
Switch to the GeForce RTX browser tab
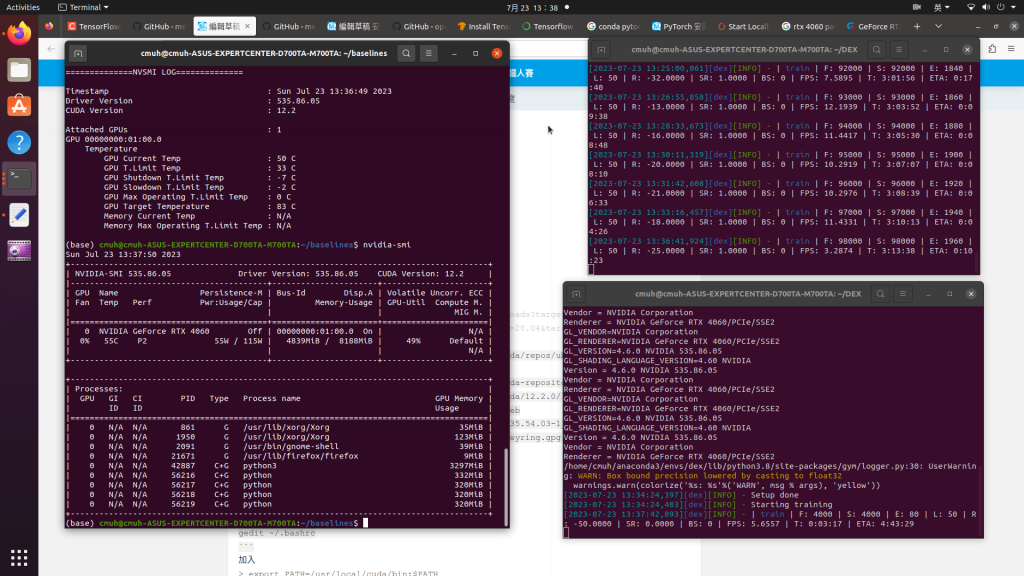872,27
